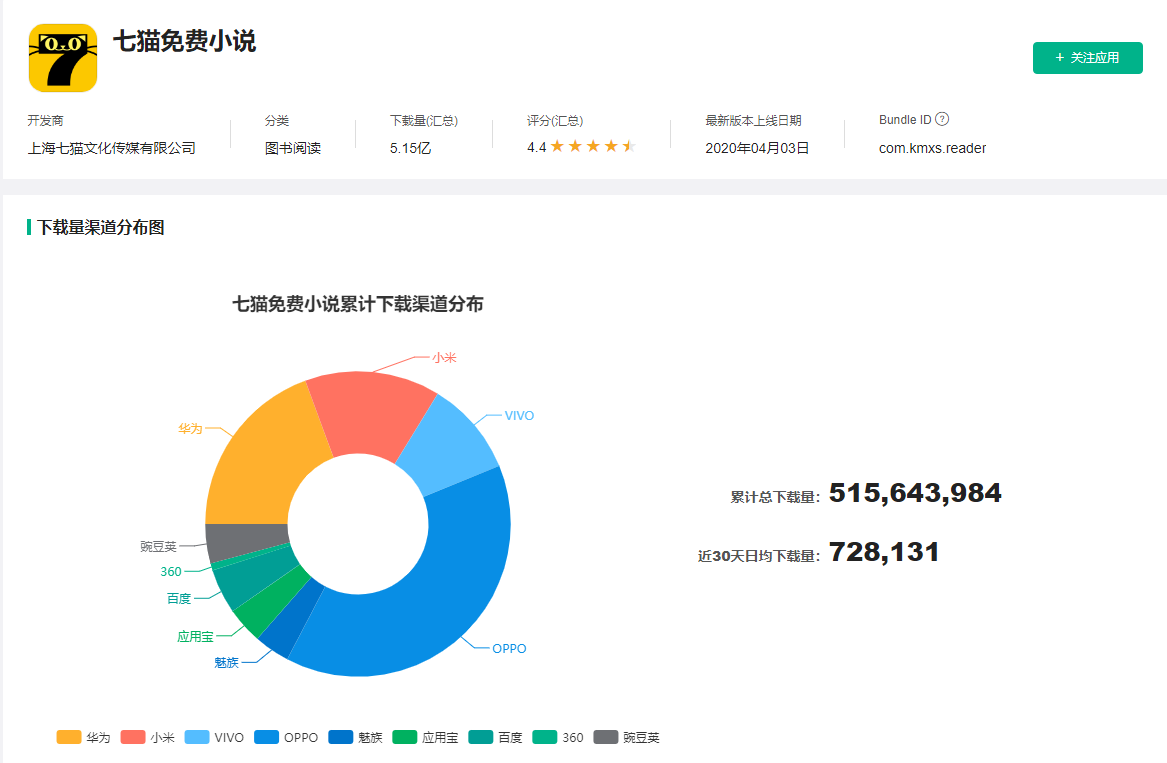Click the total downloads figure 515,643,984
Viewport: 1167px width, 763px height.
[915, 493]
